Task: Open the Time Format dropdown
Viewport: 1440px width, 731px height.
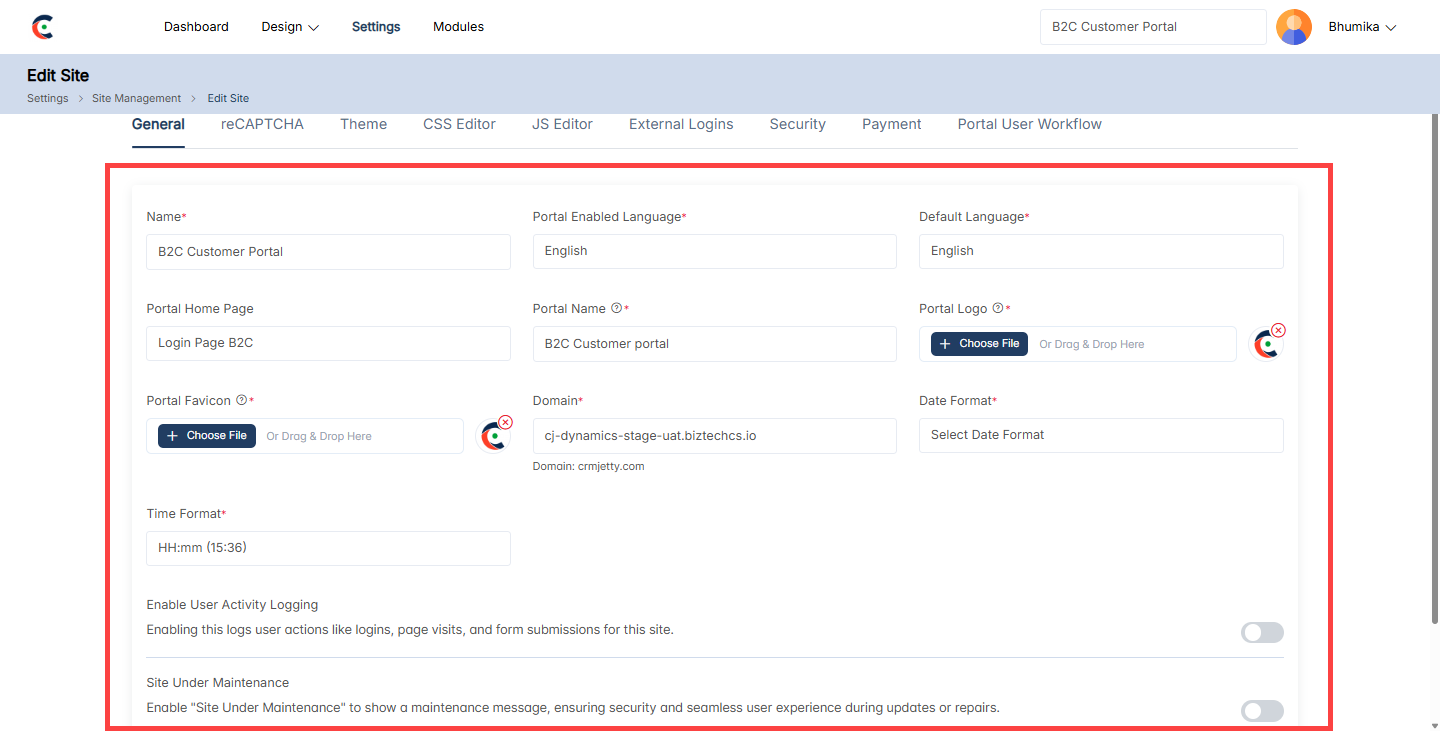Action: pyautogui.click(x=328, y=548)
